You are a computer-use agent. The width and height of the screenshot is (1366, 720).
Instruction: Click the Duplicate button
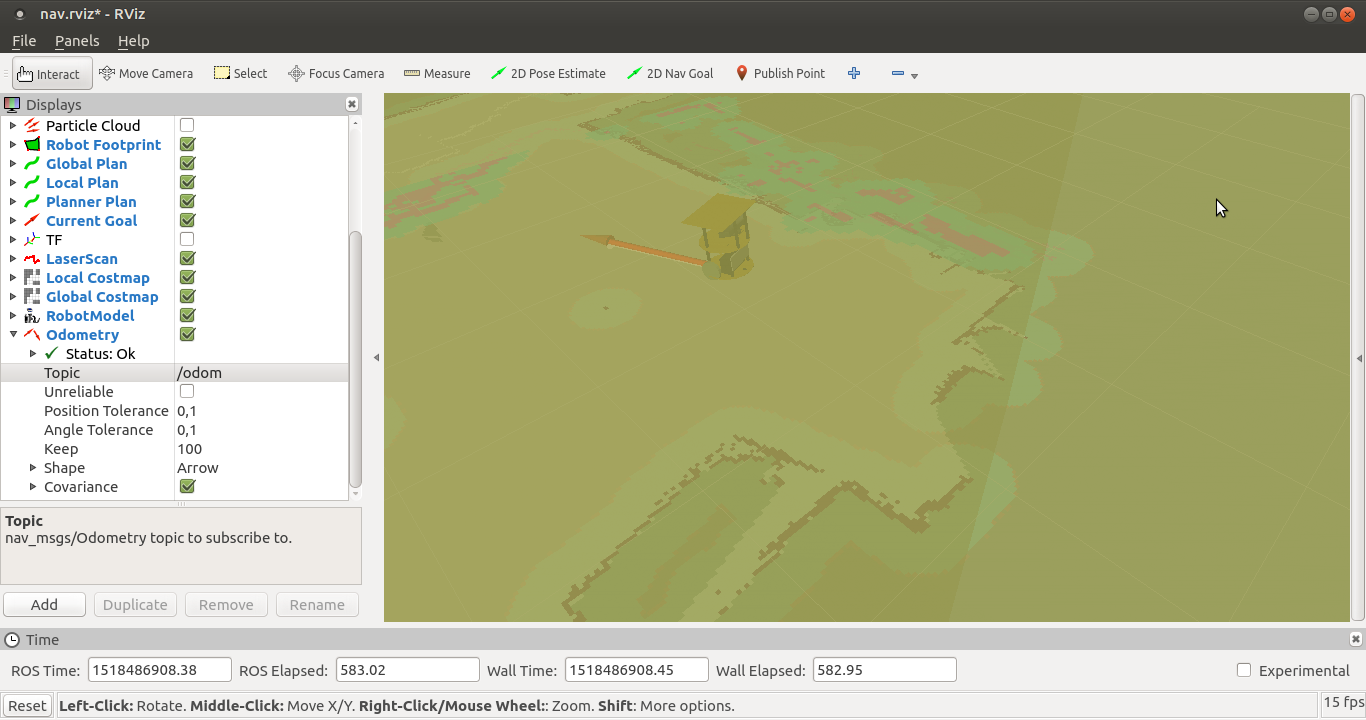point(135,604)
